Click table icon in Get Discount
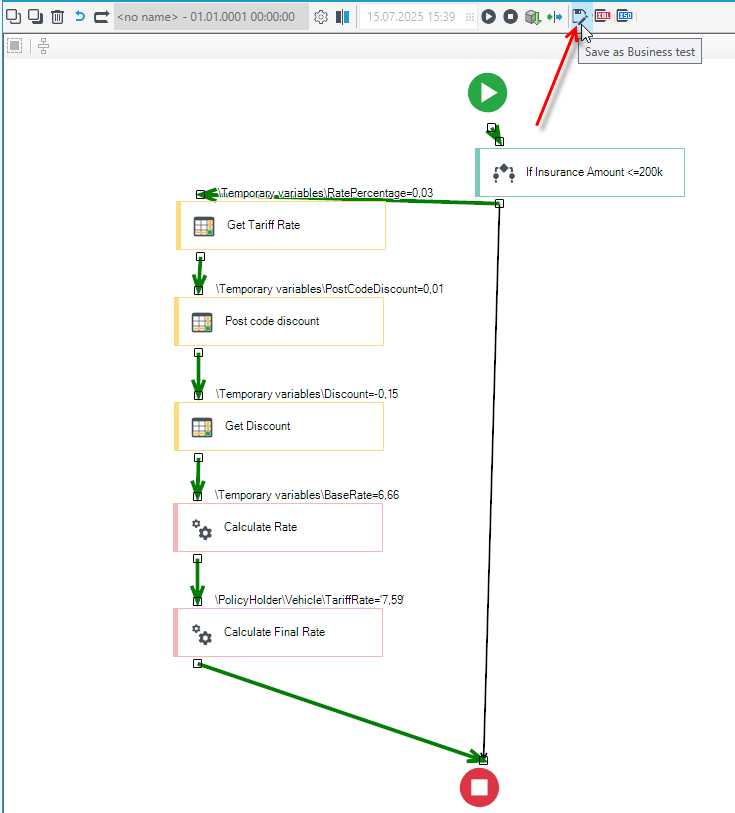 tap(202, 427)
